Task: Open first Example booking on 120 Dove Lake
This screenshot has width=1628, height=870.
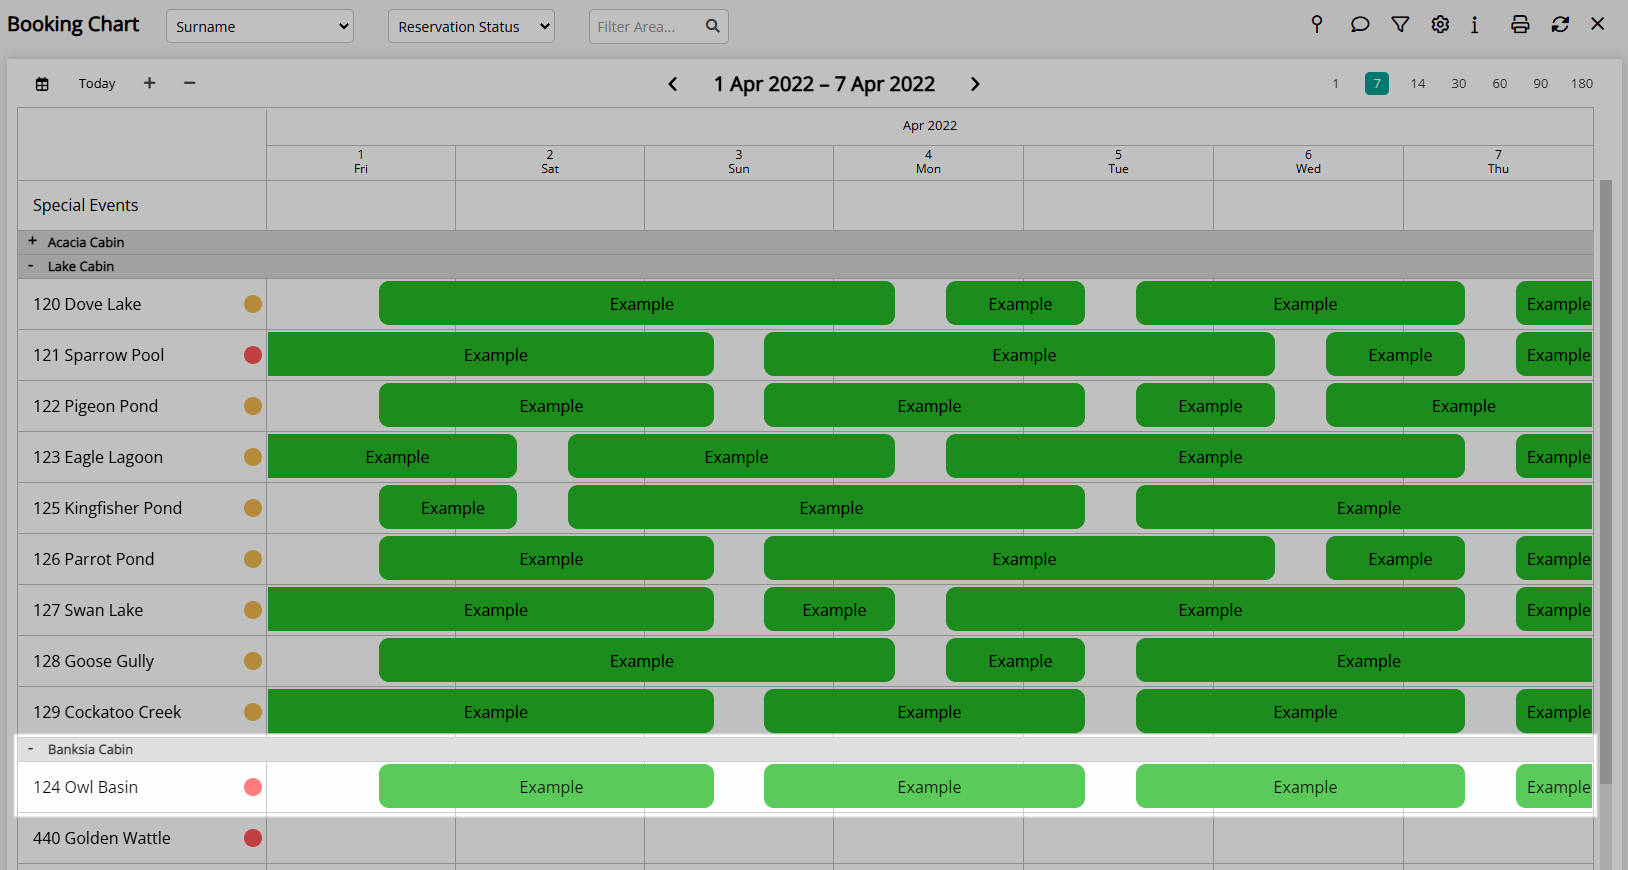Action: pos(637,303)
